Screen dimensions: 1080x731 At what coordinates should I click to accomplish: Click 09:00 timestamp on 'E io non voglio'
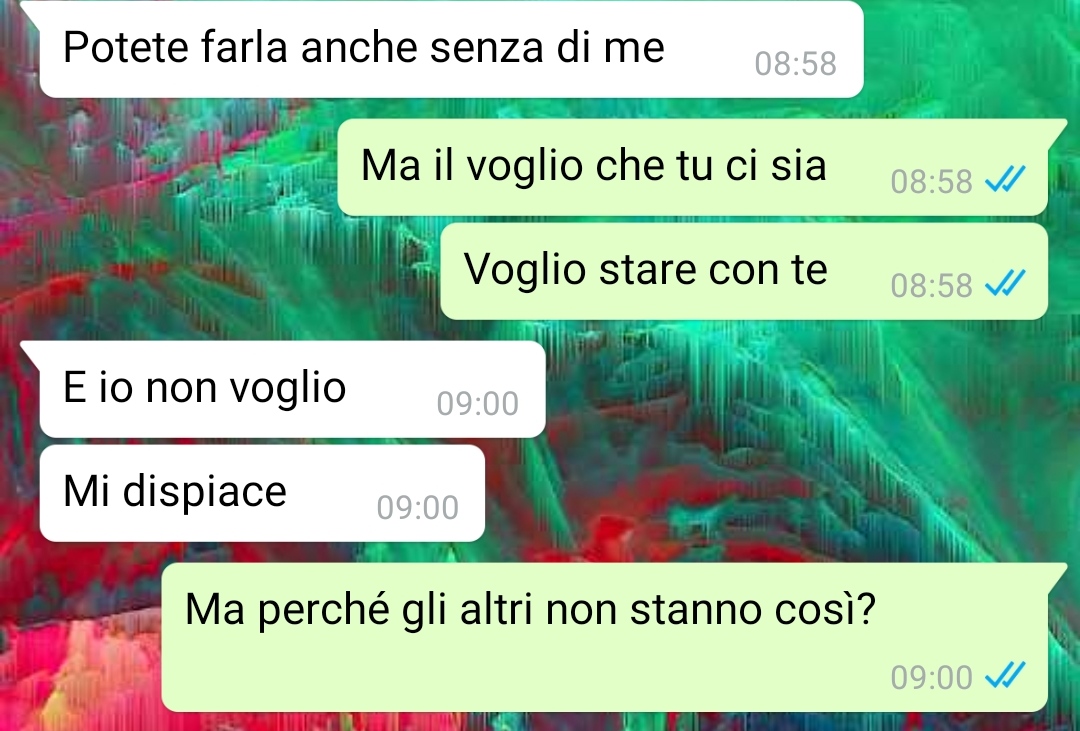click(477, 404)
